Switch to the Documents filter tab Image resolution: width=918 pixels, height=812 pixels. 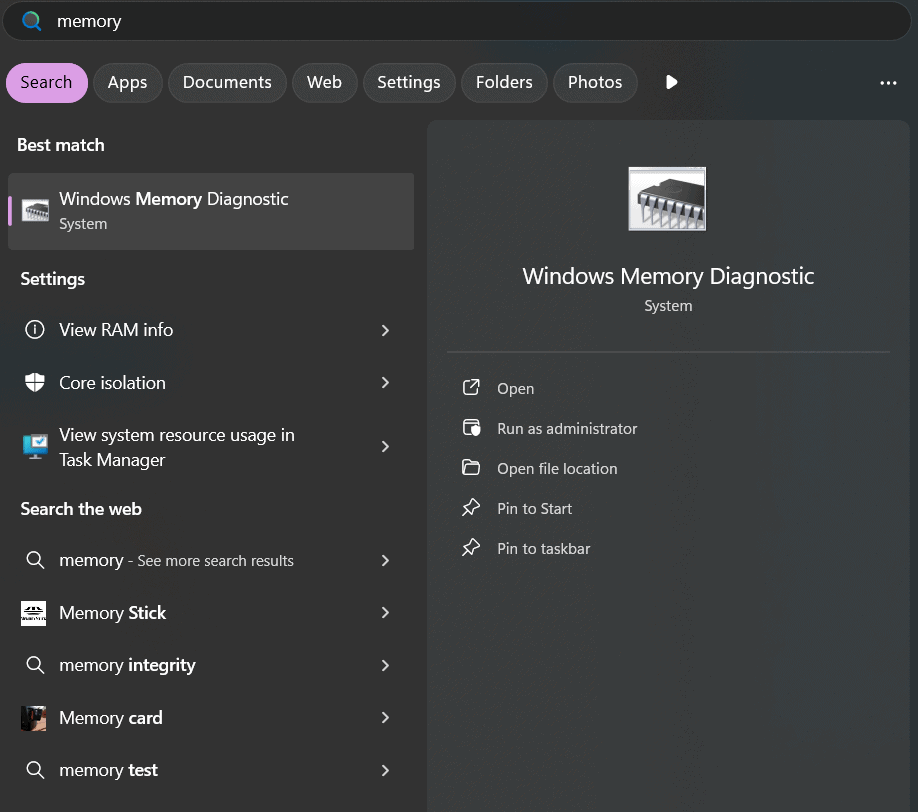click(x=227, y=83)
